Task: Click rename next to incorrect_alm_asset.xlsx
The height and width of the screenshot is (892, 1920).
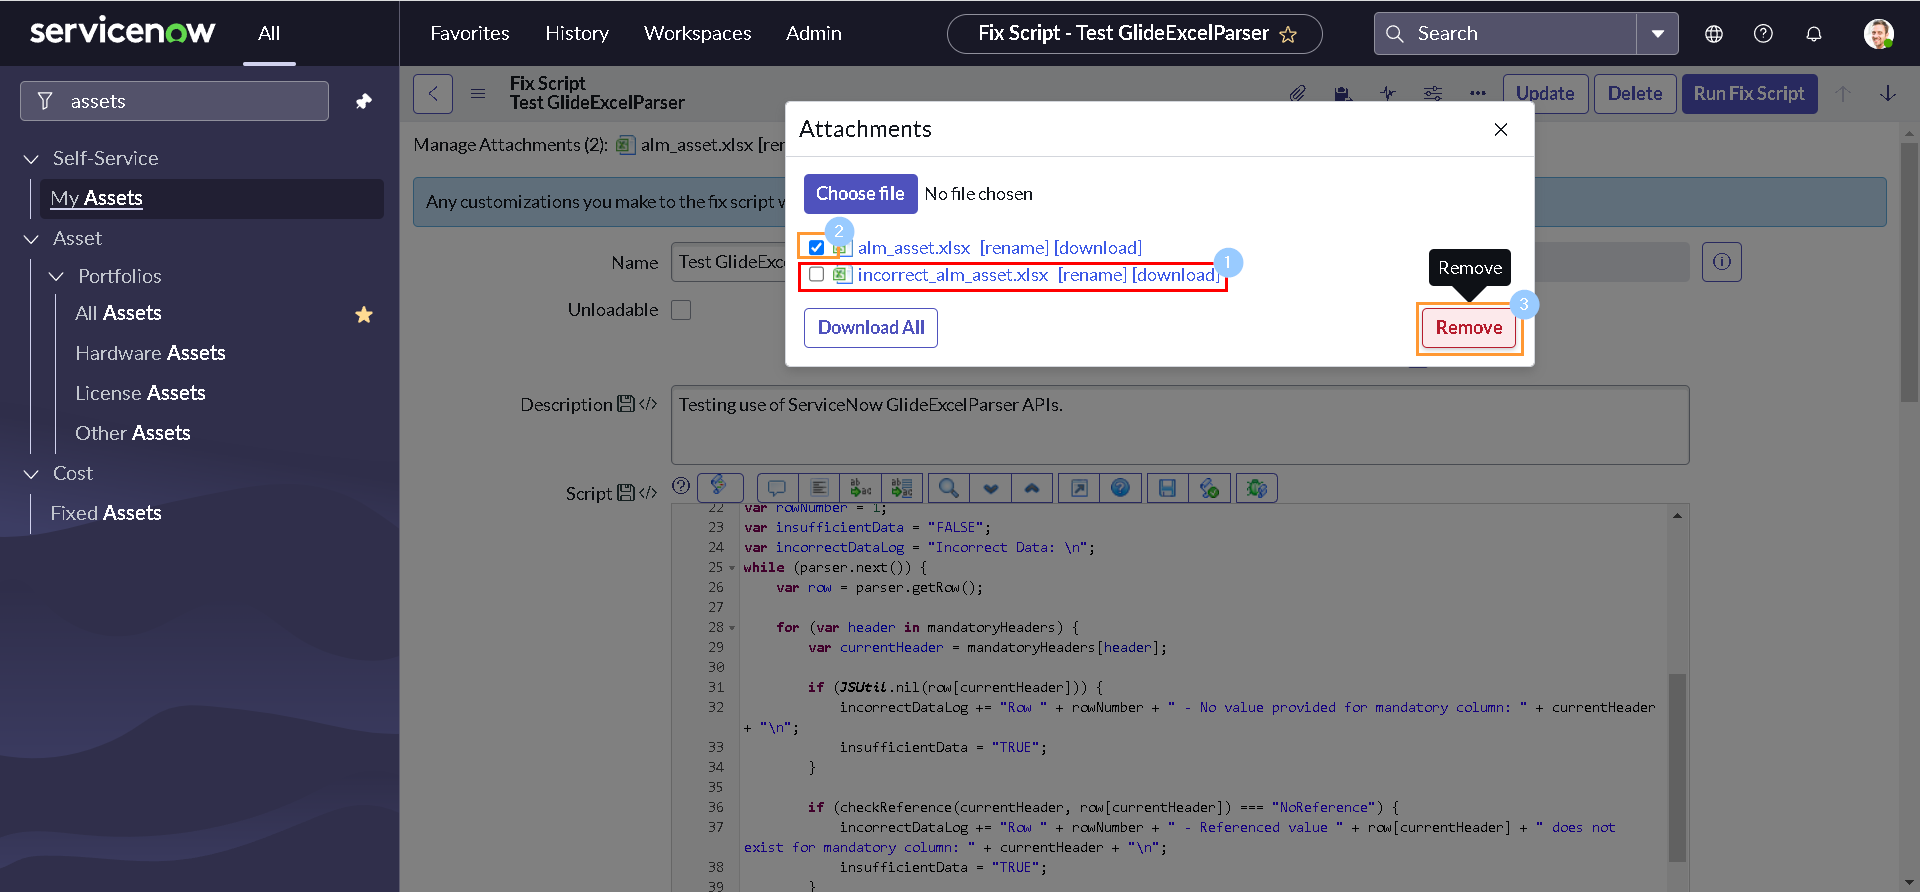Action: (x=1092, y=275)
